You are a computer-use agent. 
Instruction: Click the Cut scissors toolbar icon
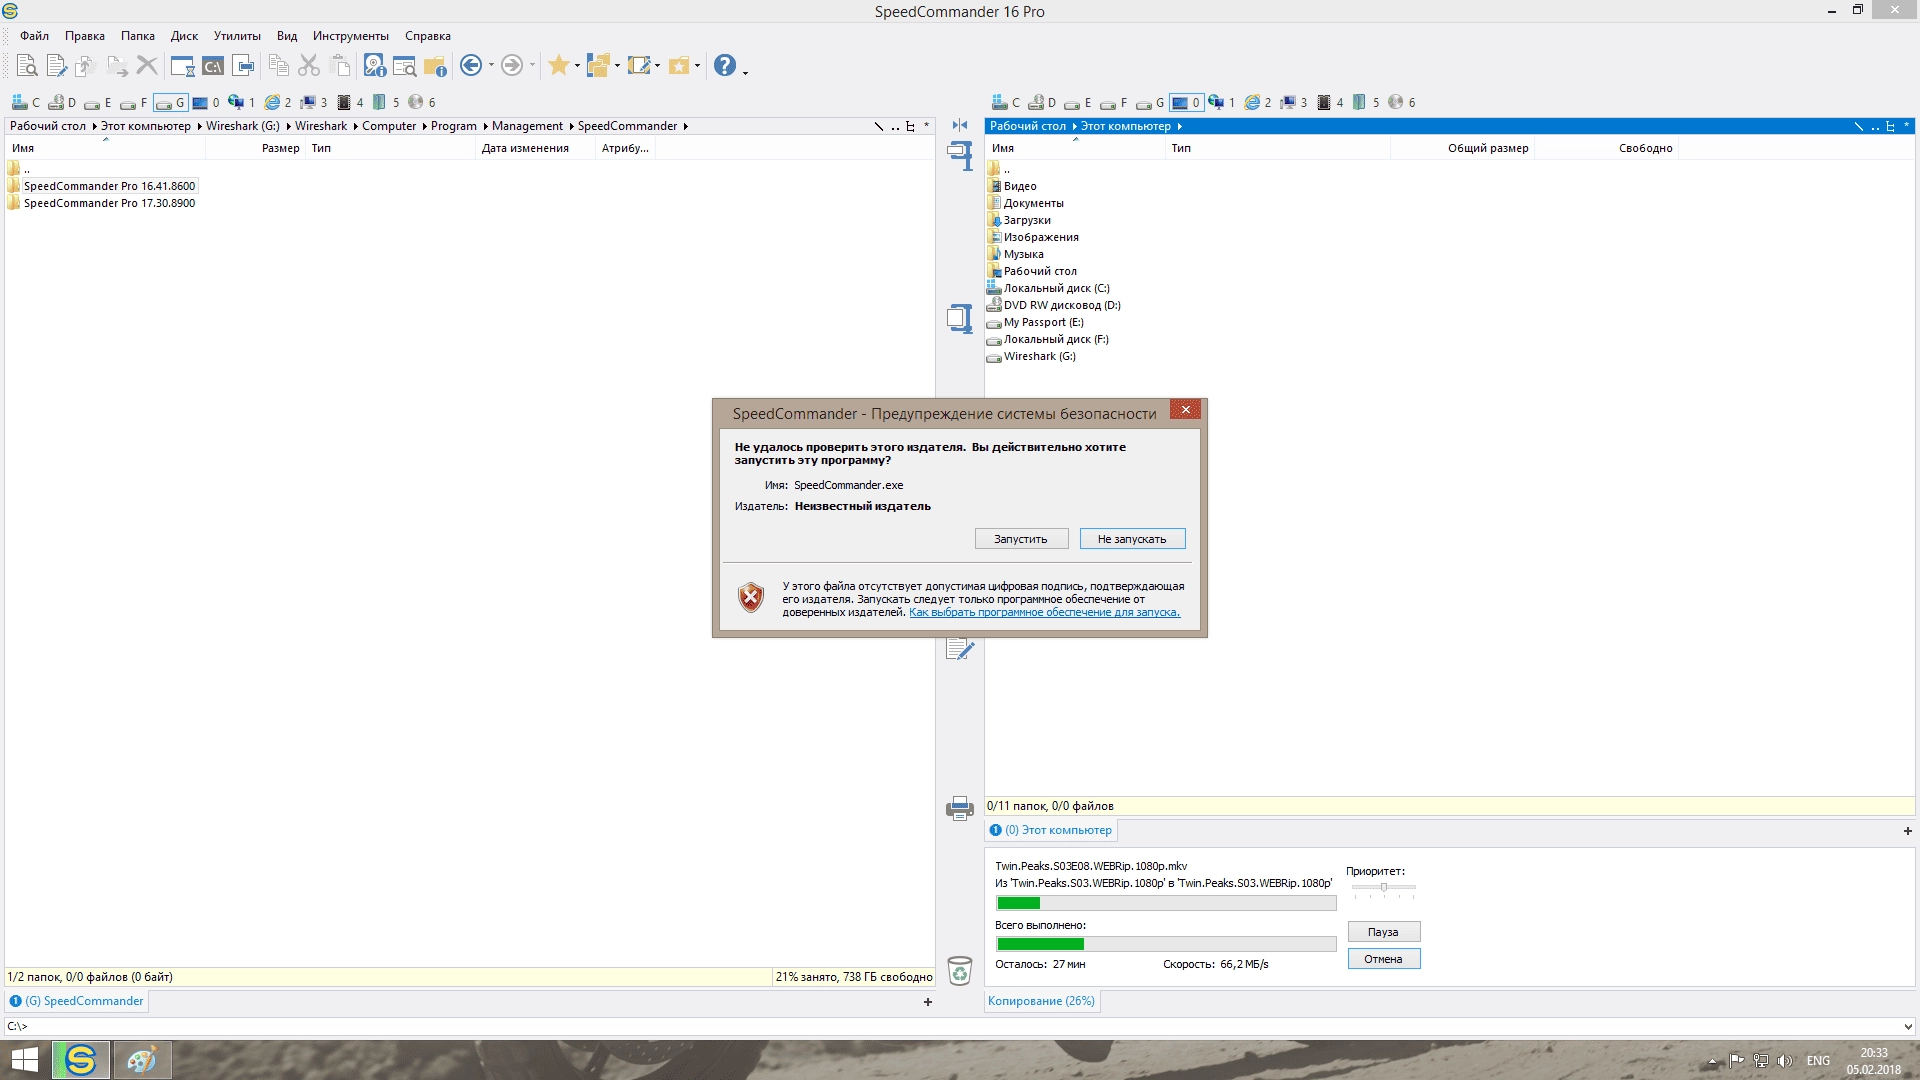click(x=309, y=66)
